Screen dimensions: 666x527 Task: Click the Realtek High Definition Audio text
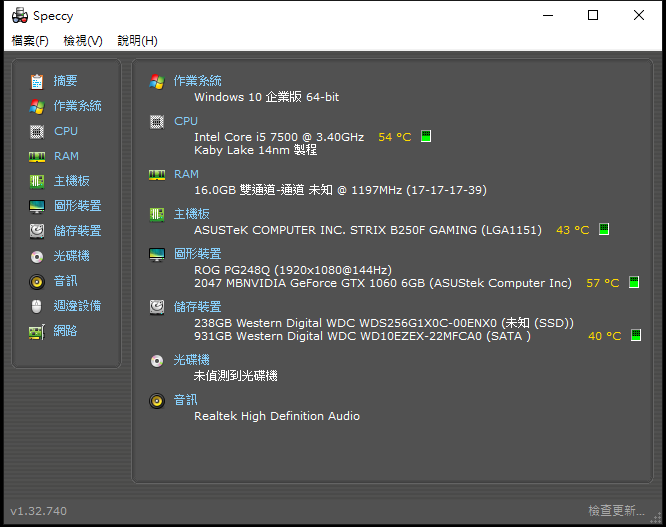pos(277,416)
